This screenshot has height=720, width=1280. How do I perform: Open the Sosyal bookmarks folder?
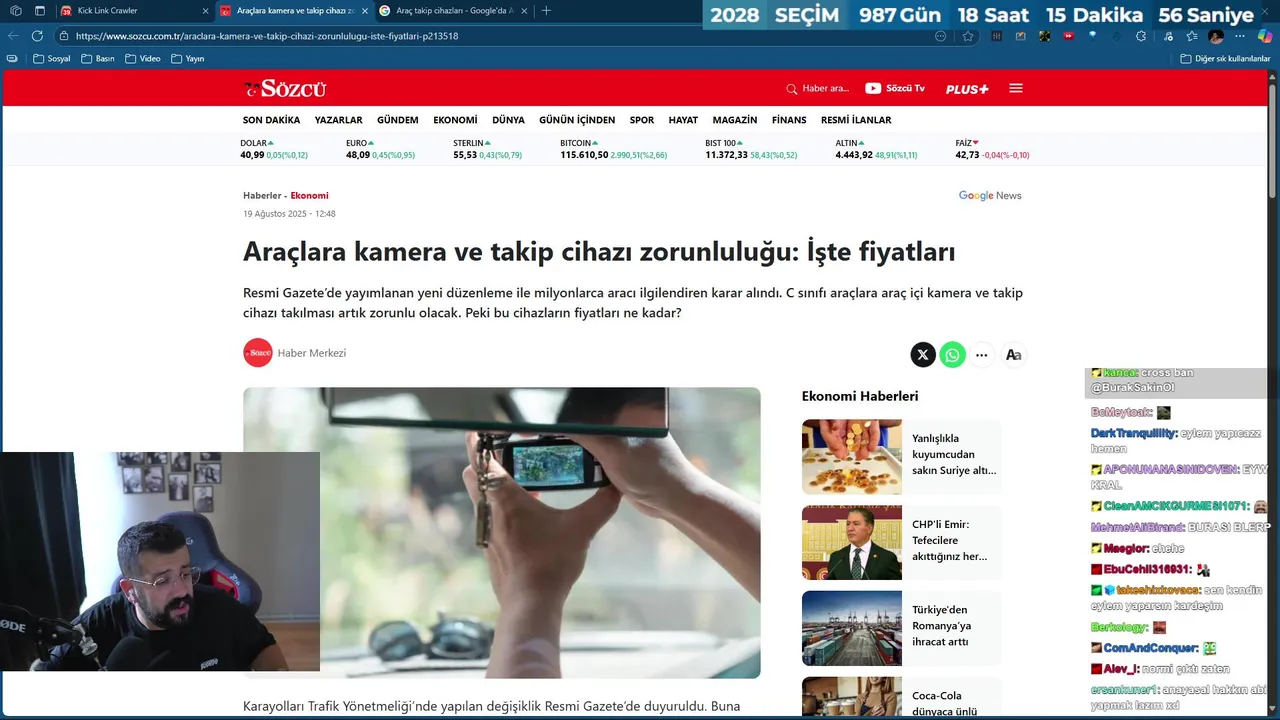click(51, 59)
